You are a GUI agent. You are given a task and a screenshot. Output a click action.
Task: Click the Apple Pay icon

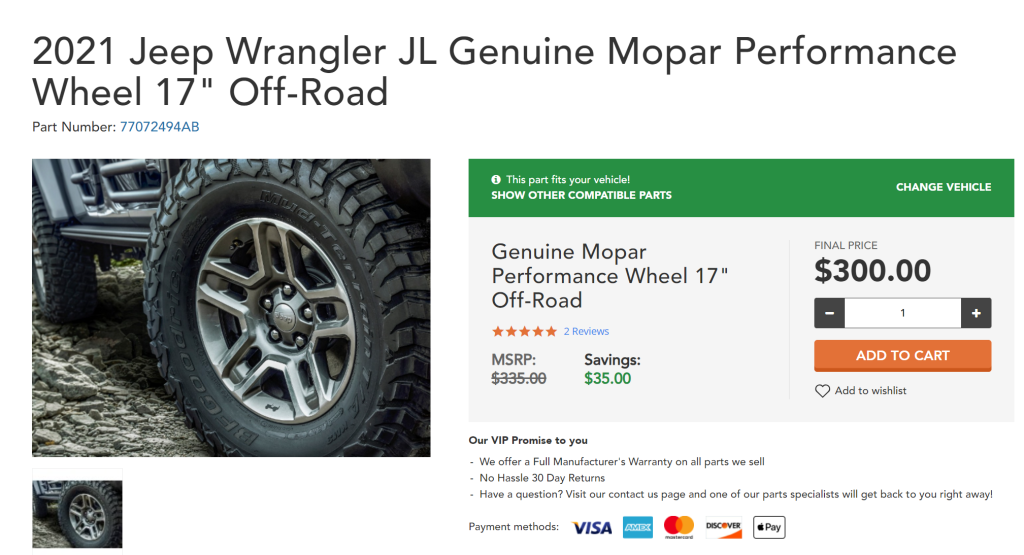(769, 527)
